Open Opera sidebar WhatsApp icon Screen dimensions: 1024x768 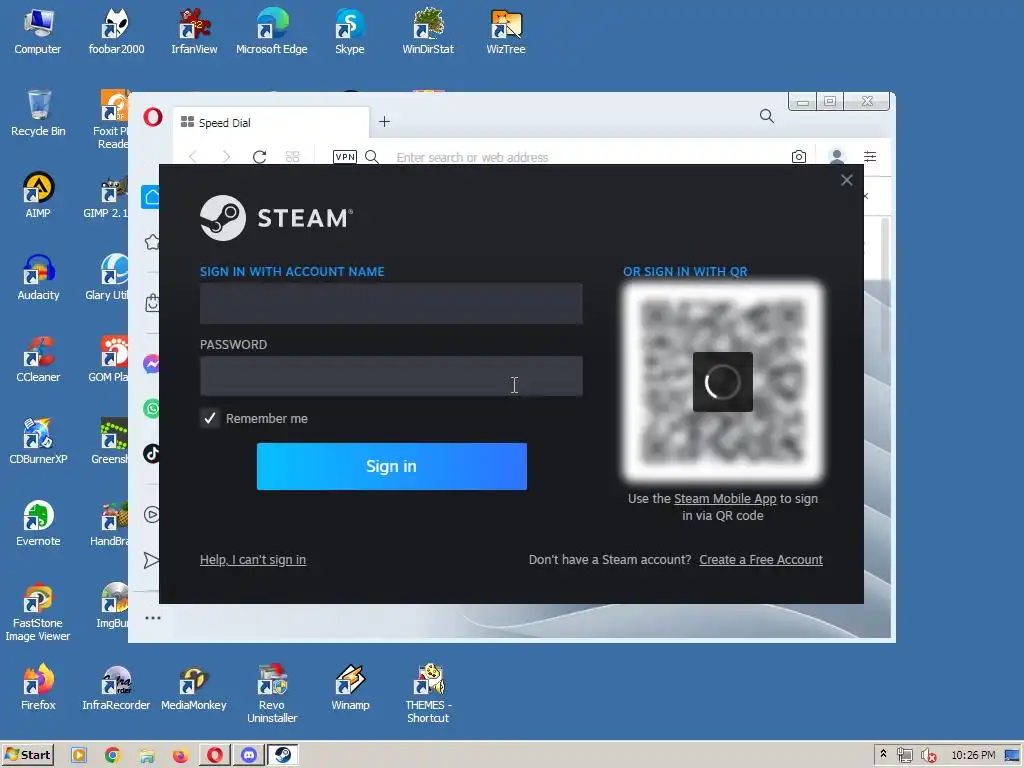tap(152, 409)
